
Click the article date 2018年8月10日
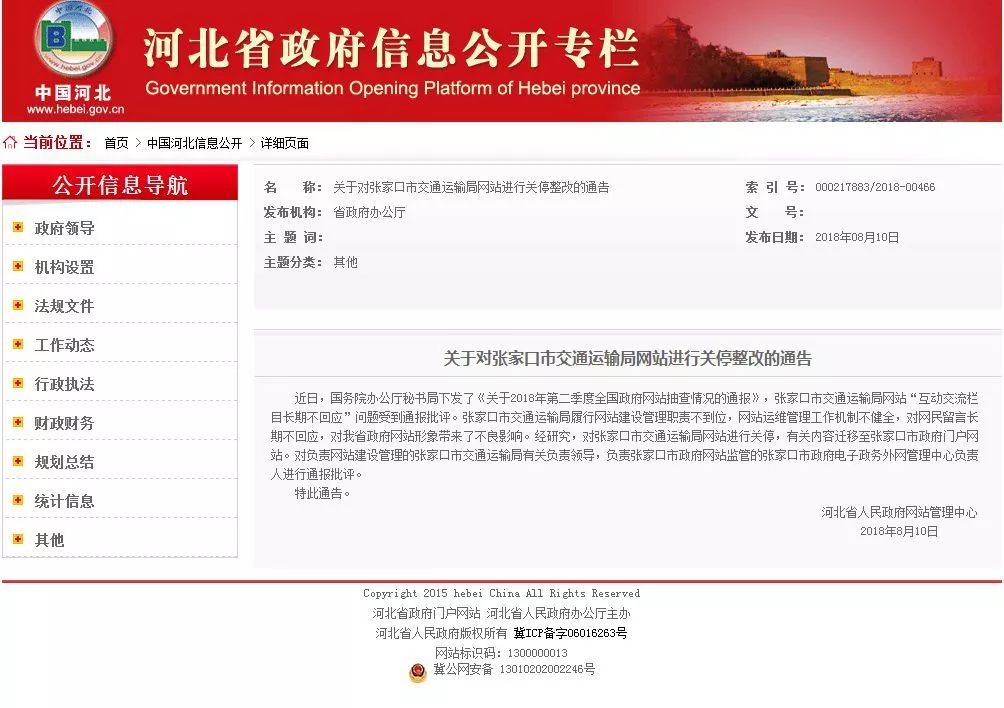(x=899, y=531)
